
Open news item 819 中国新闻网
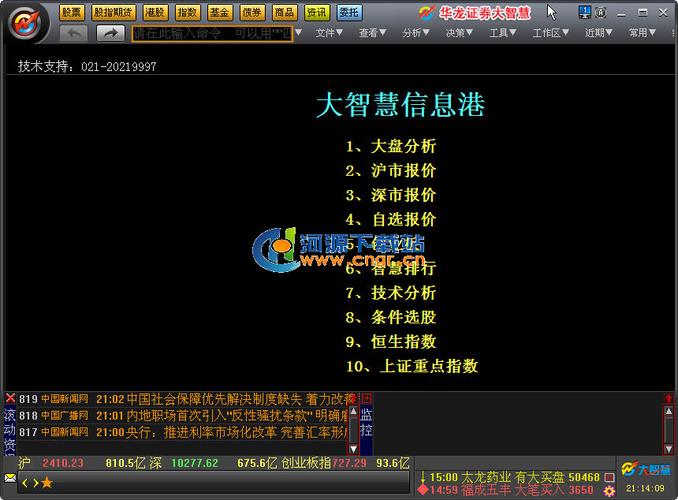pyautogui.click(x=188, y=399)
